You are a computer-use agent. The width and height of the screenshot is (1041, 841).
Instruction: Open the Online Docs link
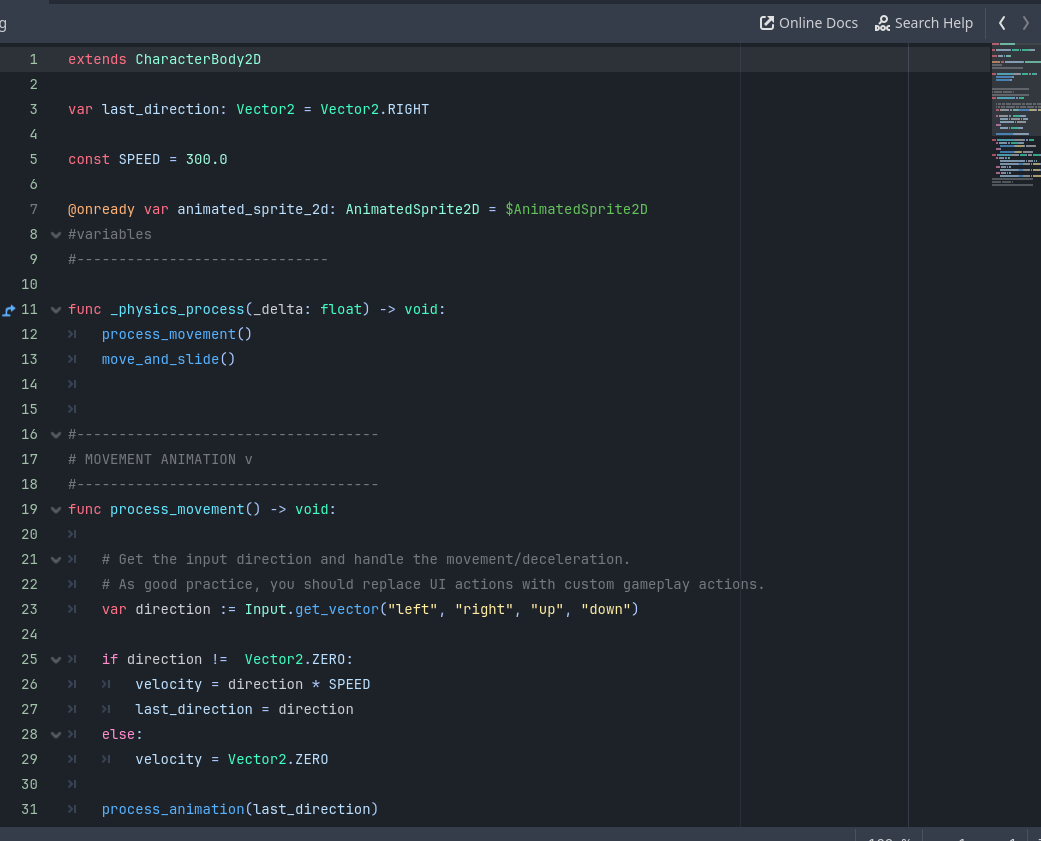[x=809, y=23]
